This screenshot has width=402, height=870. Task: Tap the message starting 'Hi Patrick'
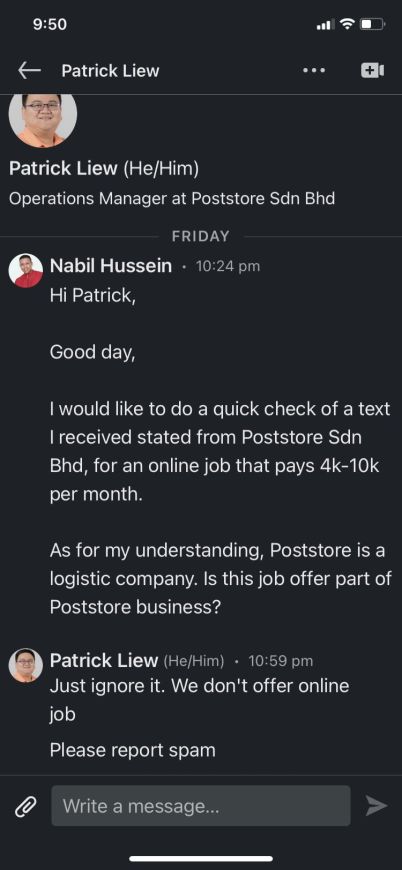[x=221, y=451]
